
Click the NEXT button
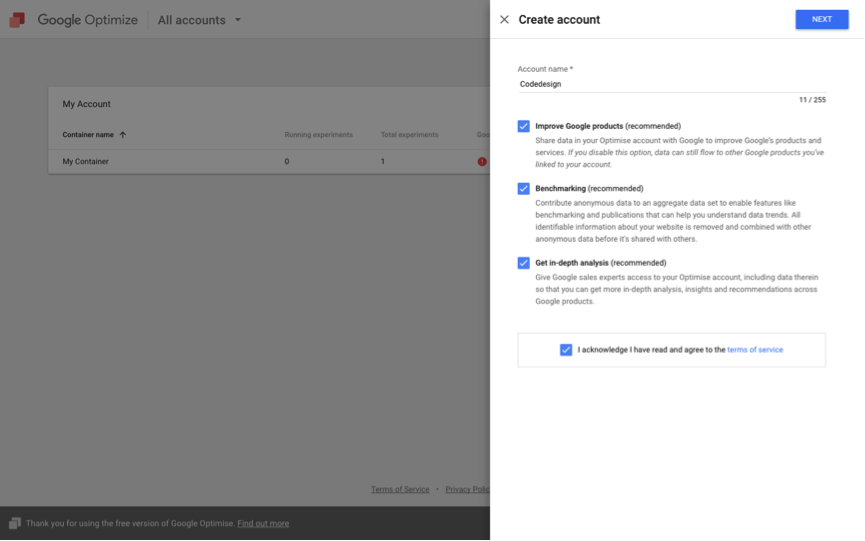821,19
